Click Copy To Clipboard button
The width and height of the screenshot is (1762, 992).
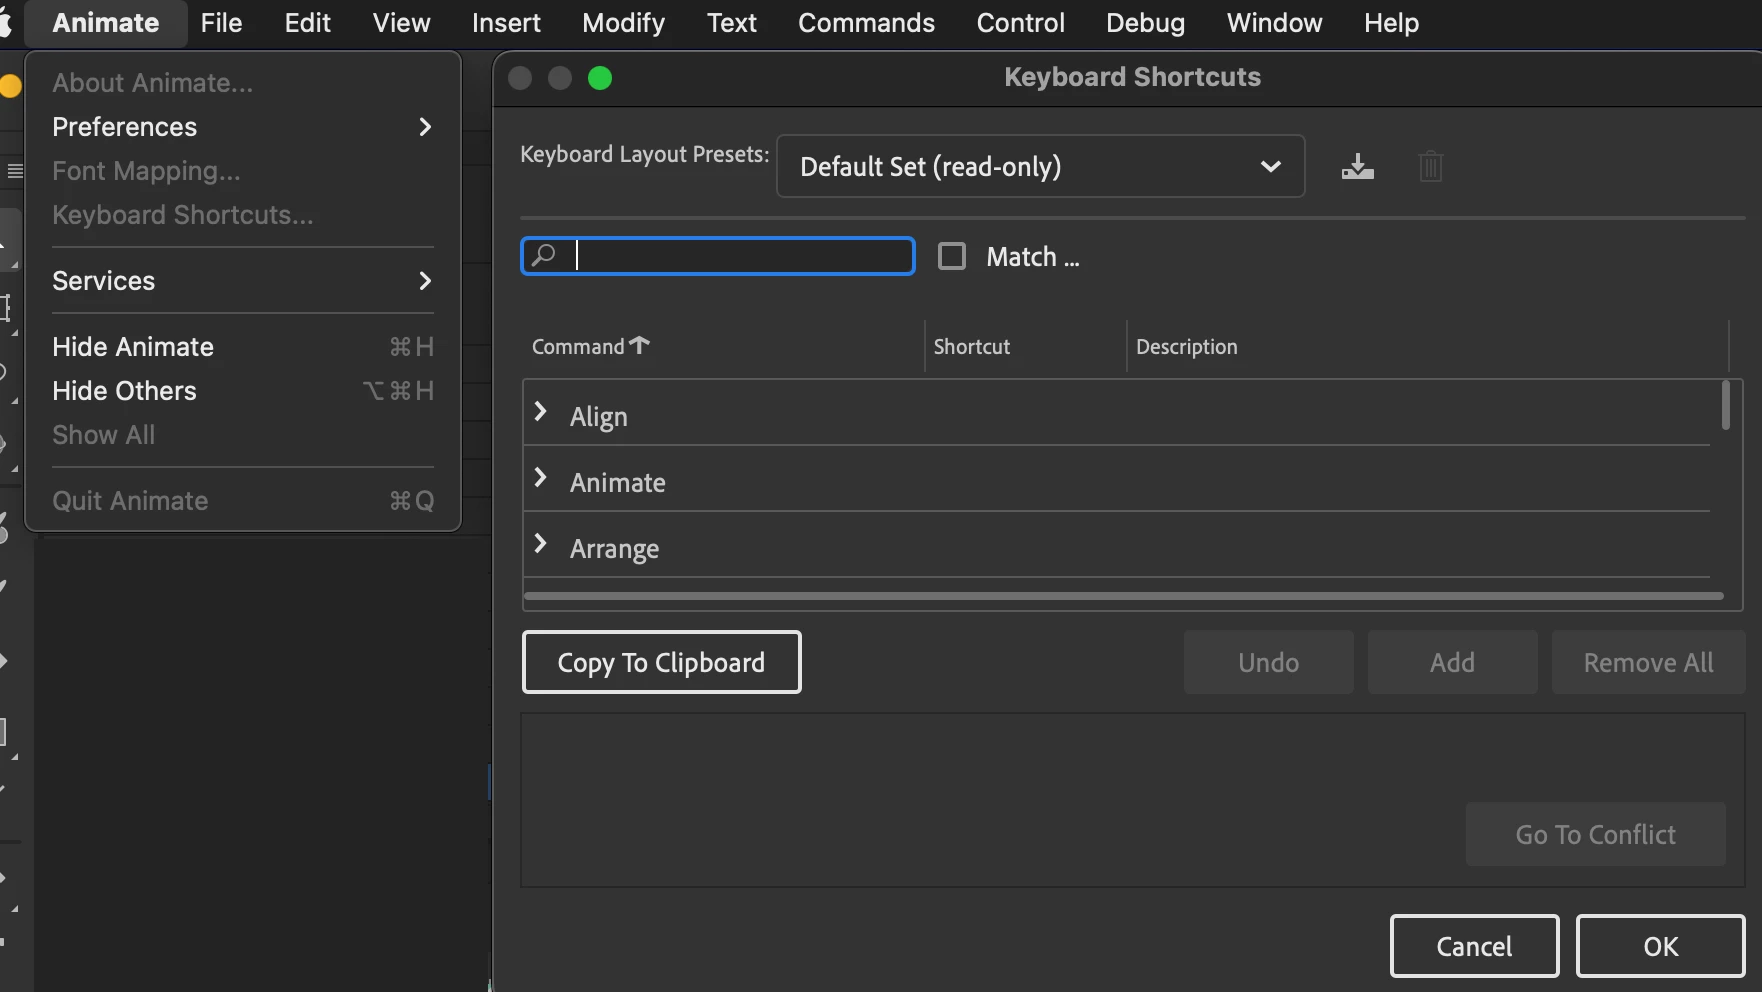[x=661, y=662]
